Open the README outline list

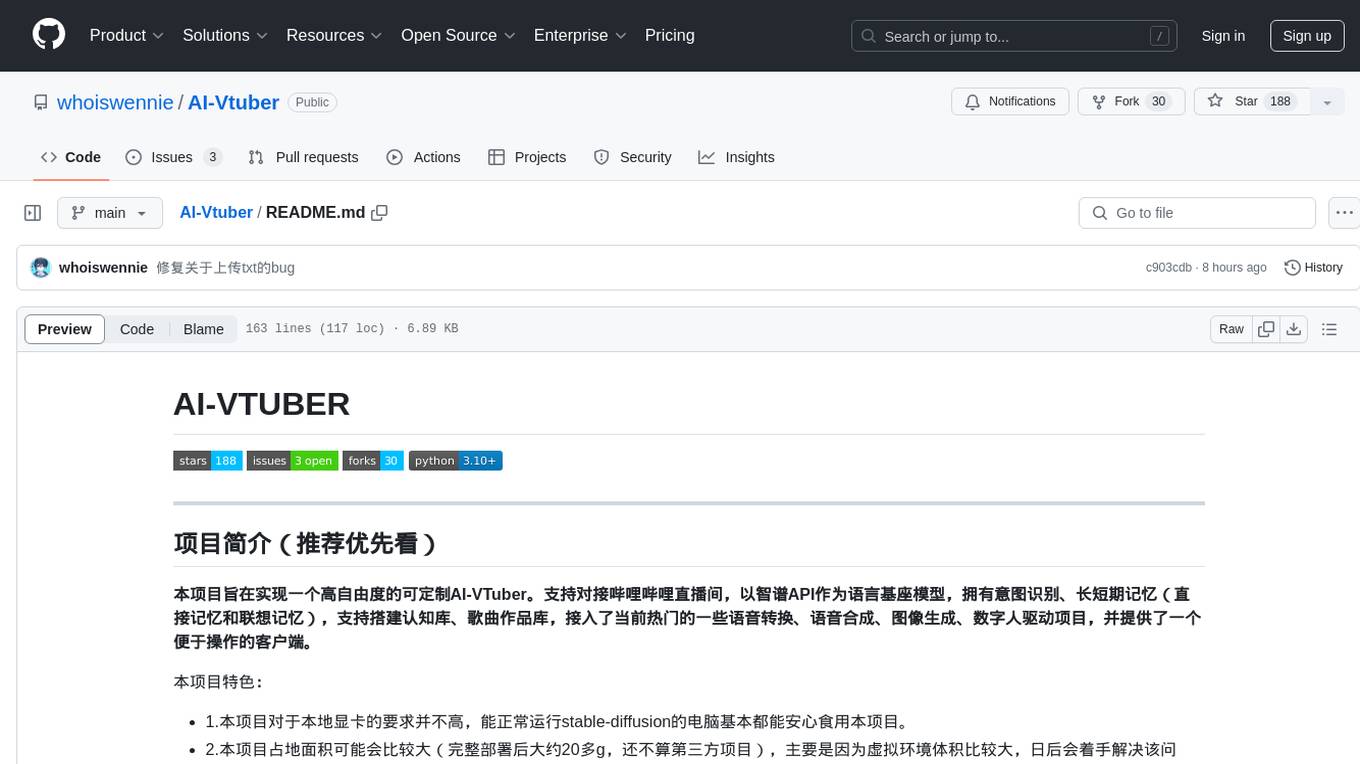(1329, 329)
